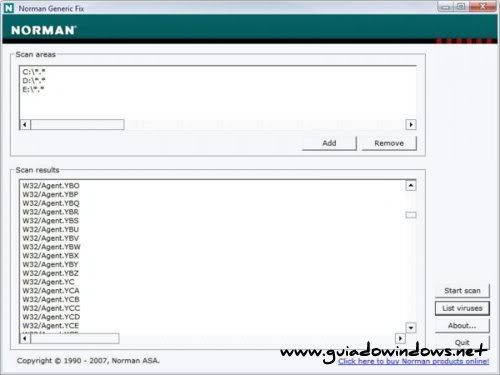Click scan results up scroll arrow
Image resolution: width=500 pixels, height=375 pixels.
tap(411, 185)
